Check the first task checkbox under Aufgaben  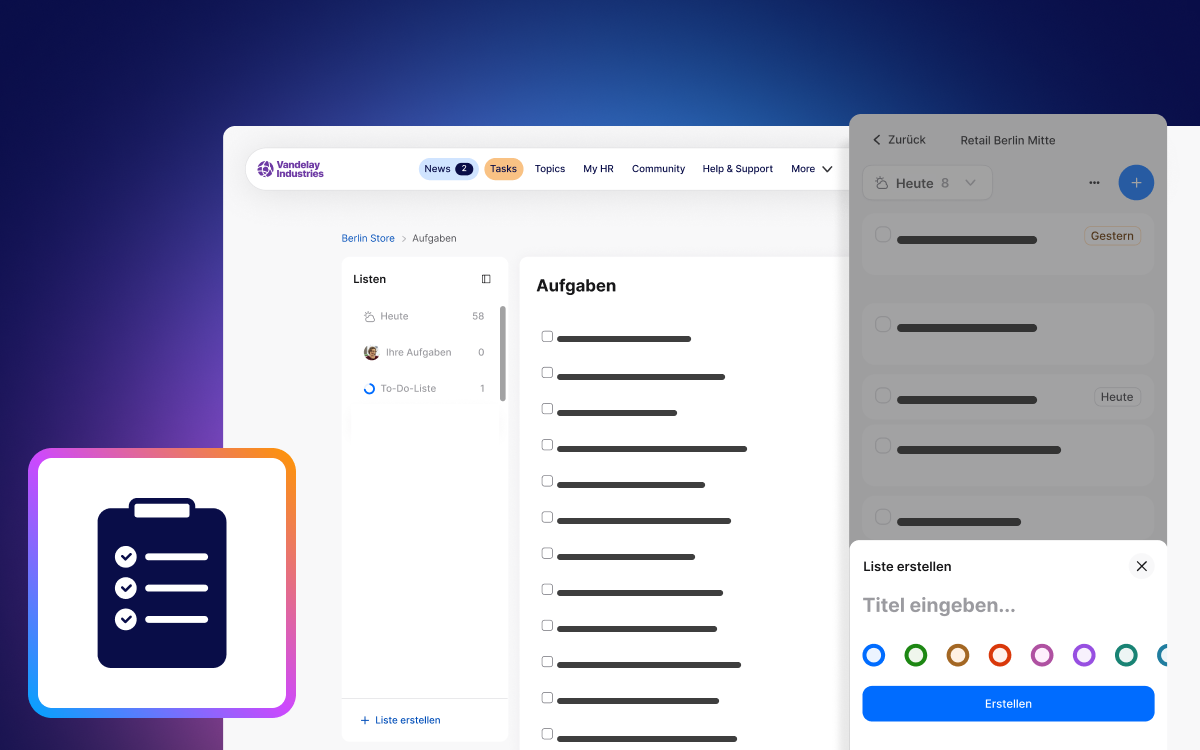point(547,336)
